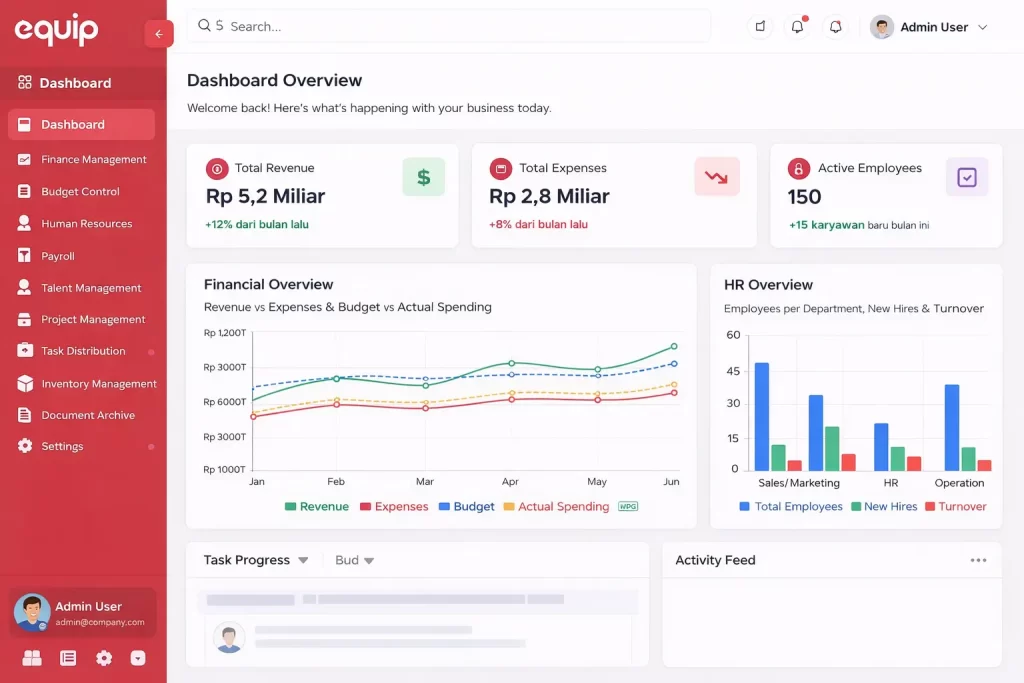Click the Payroll icon in the sidebar
Viewport: 1024px width, 683px height.
(x=25, y=256)
